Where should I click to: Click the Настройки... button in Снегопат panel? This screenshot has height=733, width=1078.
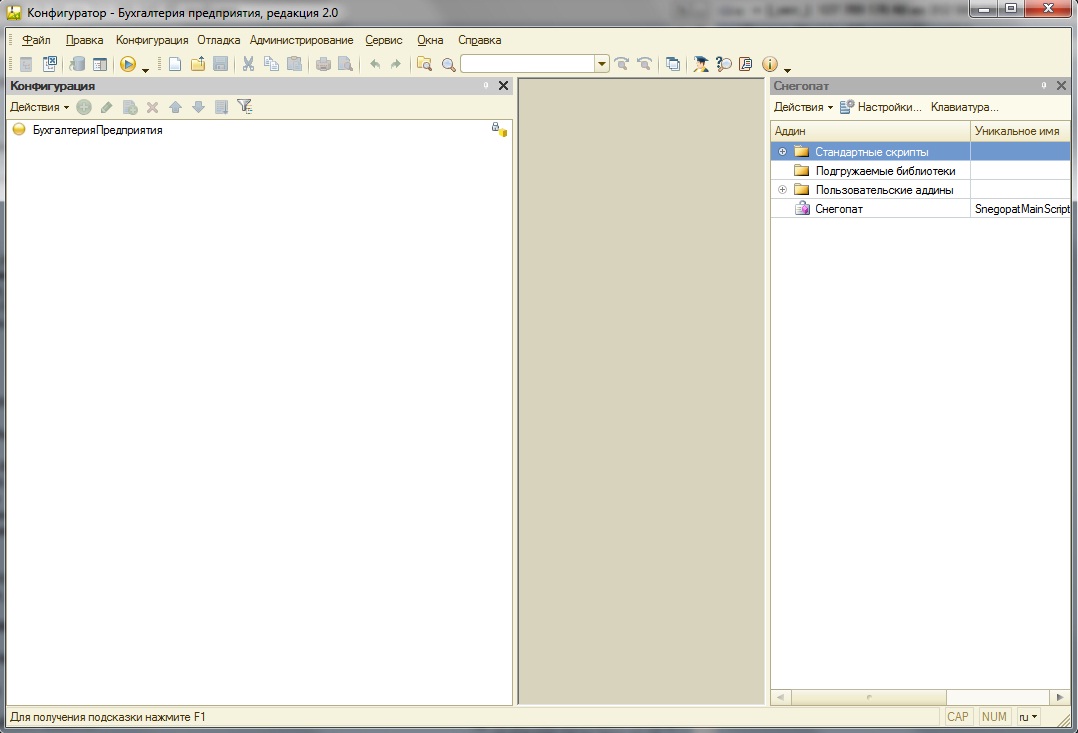[x=881, y=107]
